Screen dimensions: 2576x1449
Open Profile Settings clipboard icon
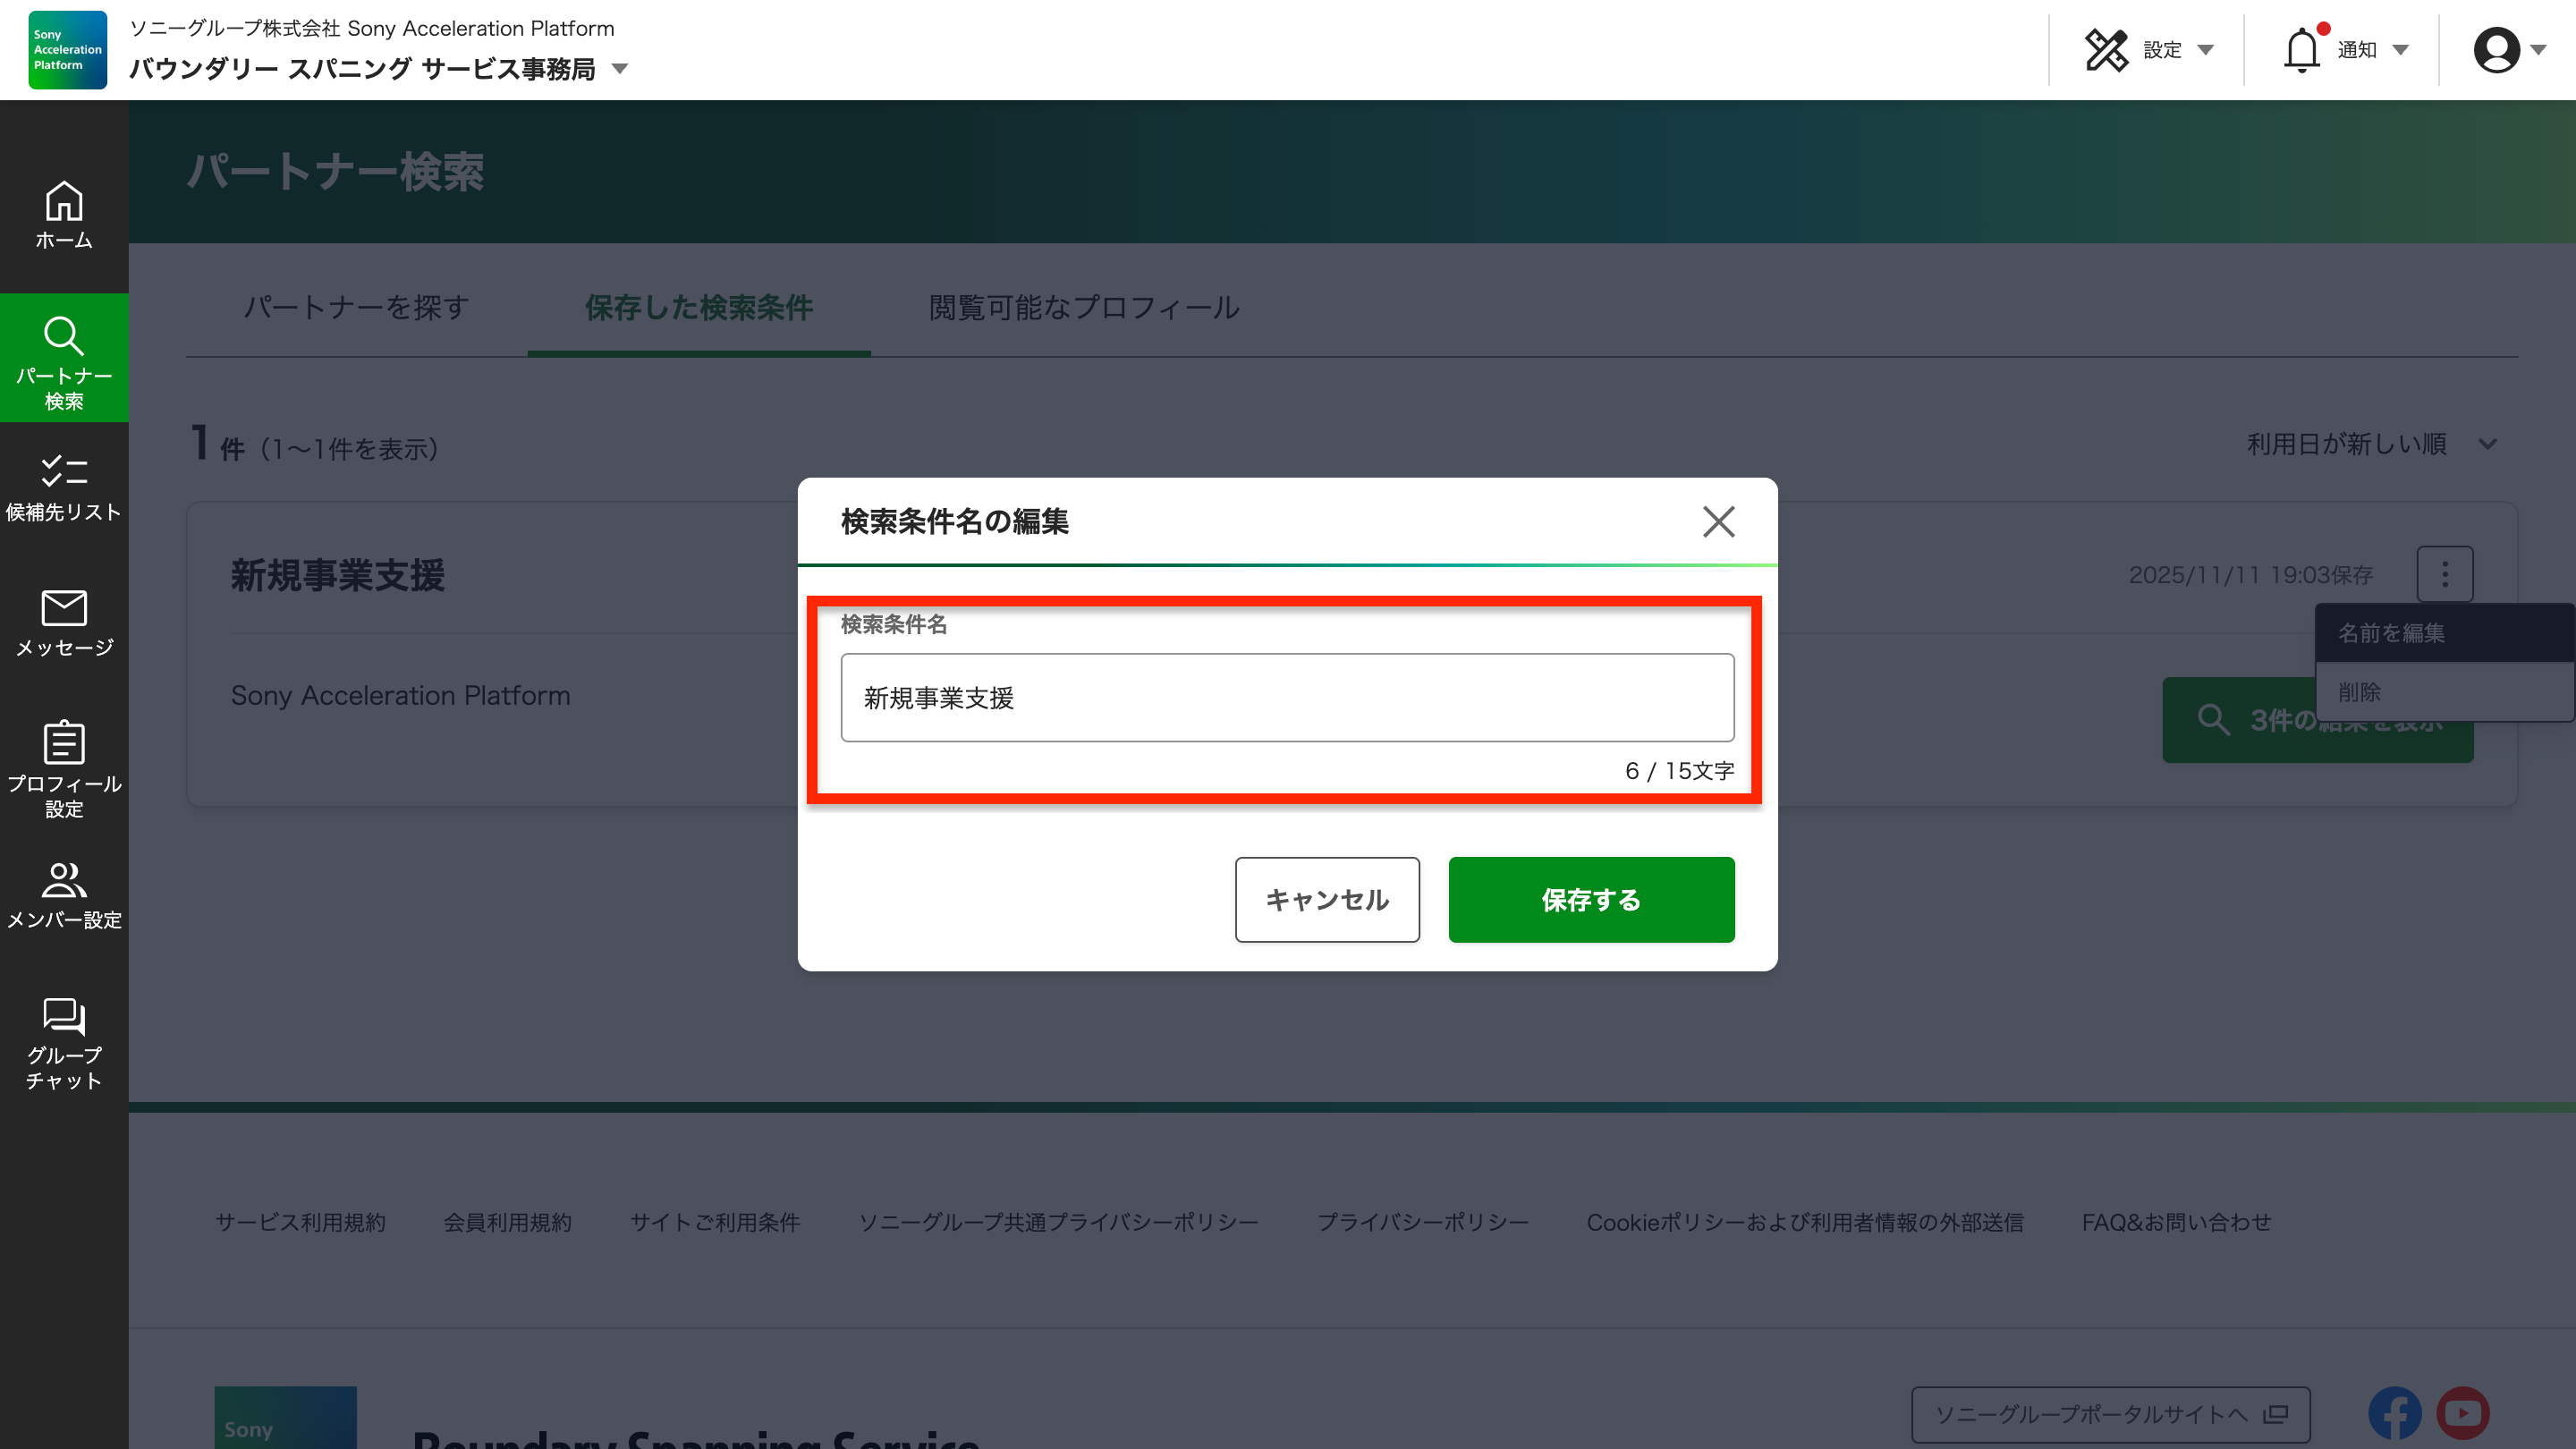[64, 743]
